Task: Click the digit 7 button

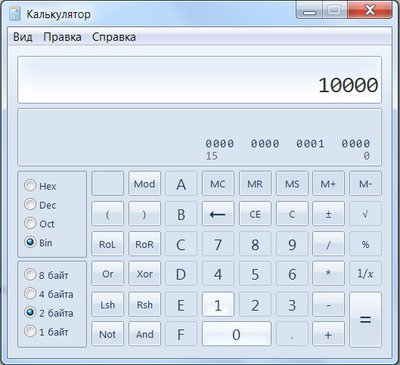Action: (x=218, y=244)
